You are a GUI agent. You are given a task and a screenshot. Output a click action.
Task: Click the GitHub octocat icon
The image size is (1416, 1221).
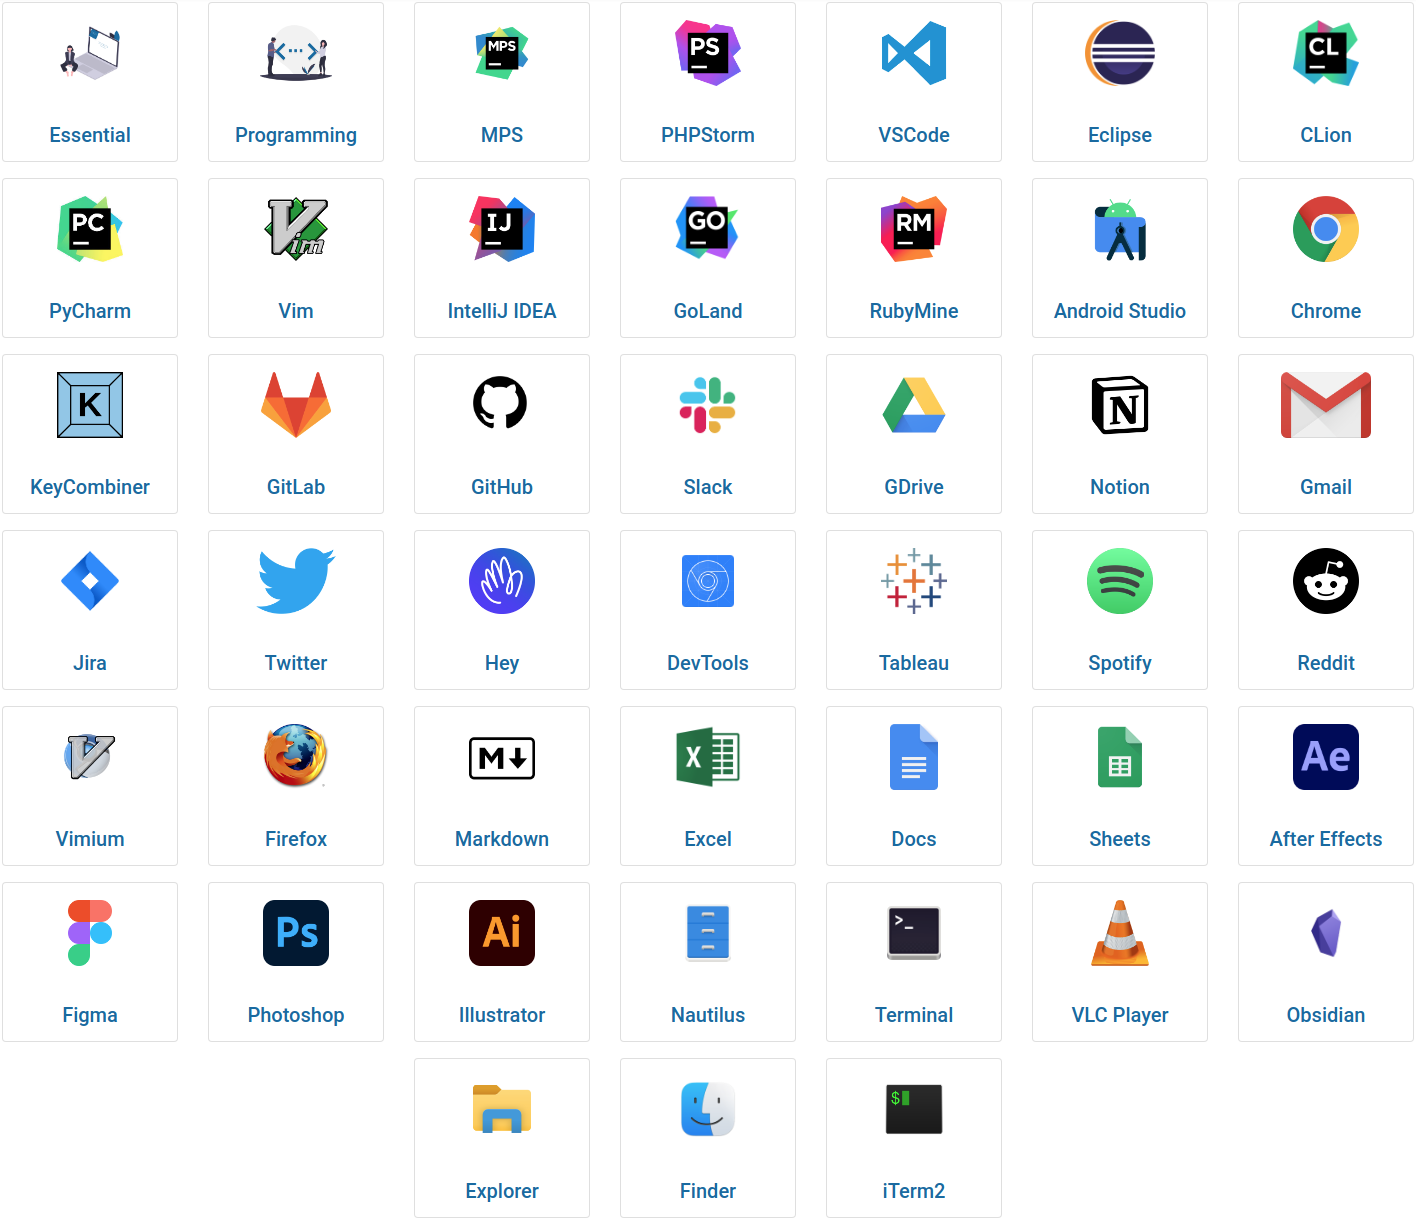pos(500,403)
